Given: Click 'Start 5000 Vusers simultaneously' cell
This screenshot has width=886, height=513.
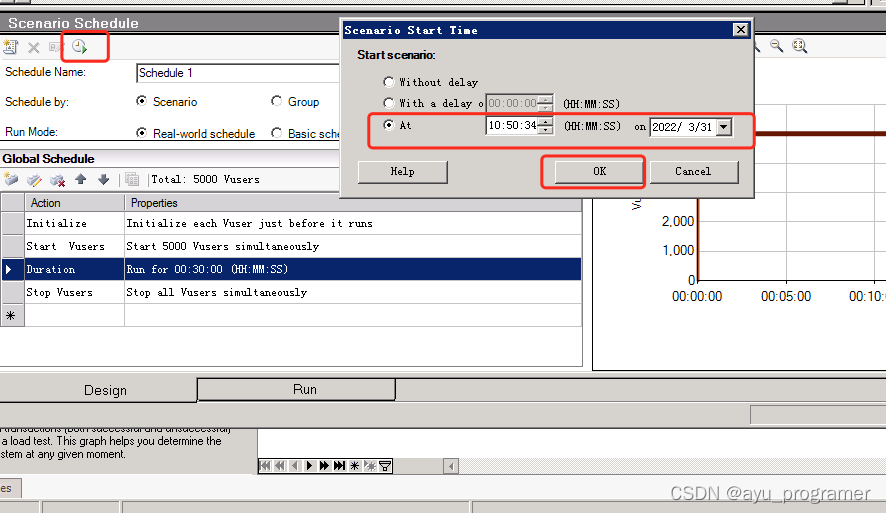Looking at the screenshot, I should point(353,246).
